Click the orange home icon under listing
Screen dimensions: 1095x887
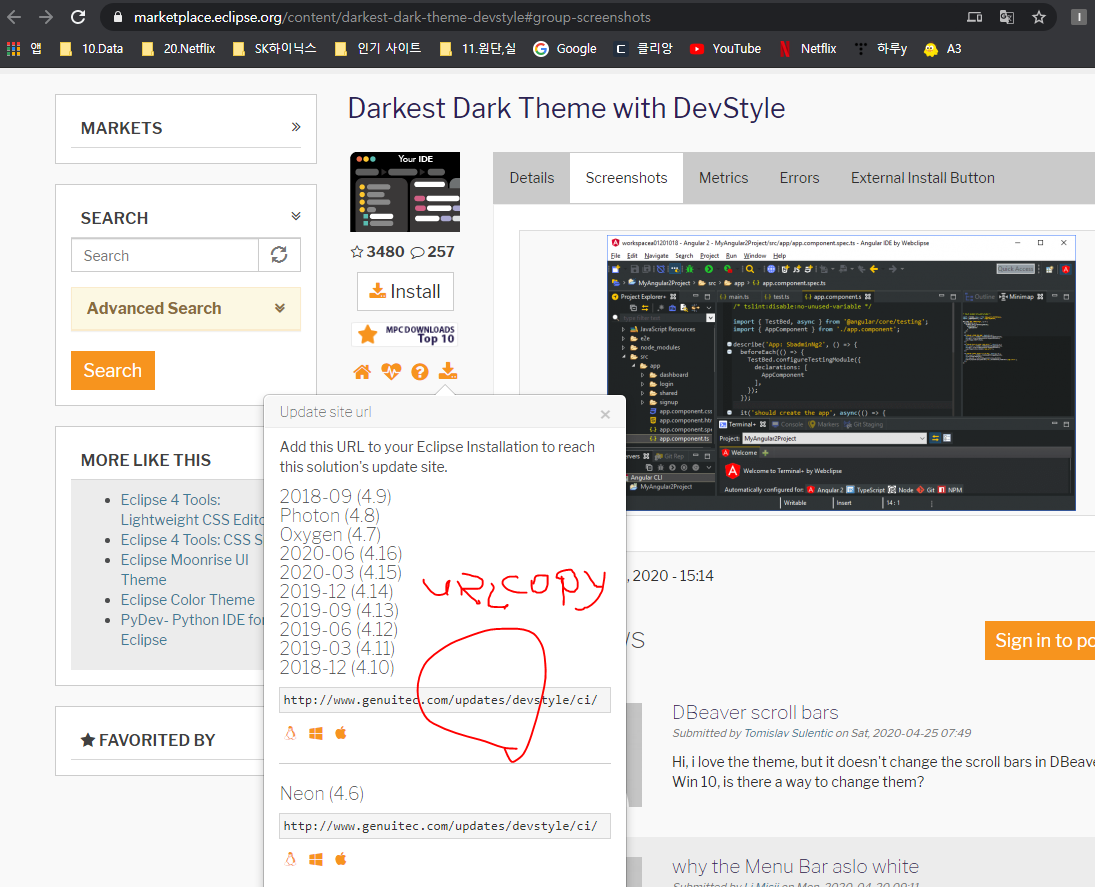[x=362, y=372]
